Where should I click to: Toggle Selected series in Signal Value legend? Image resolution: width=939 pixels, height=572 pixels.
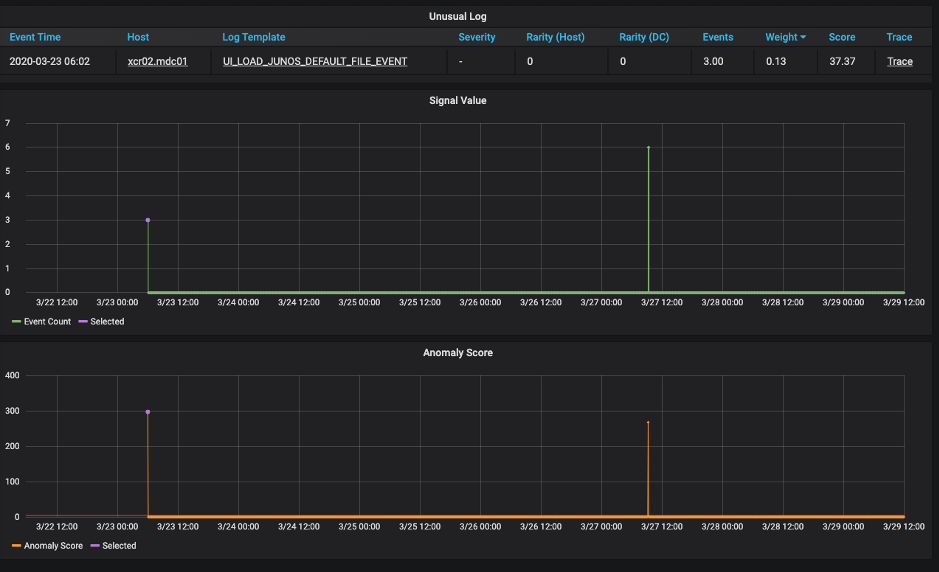107,322
